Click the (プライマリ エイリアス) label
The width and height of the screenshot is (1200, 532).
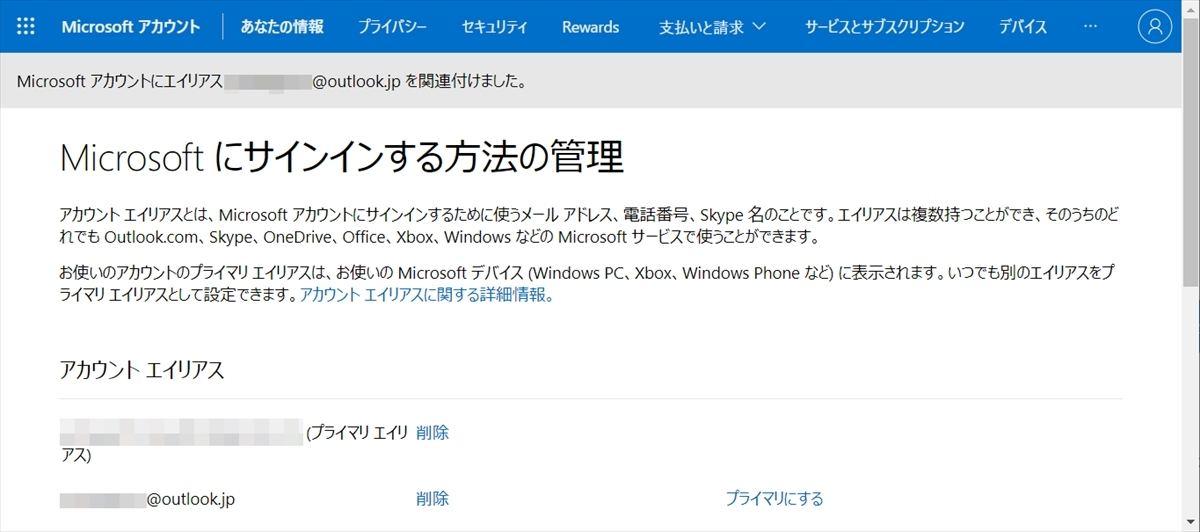[234, 444]
